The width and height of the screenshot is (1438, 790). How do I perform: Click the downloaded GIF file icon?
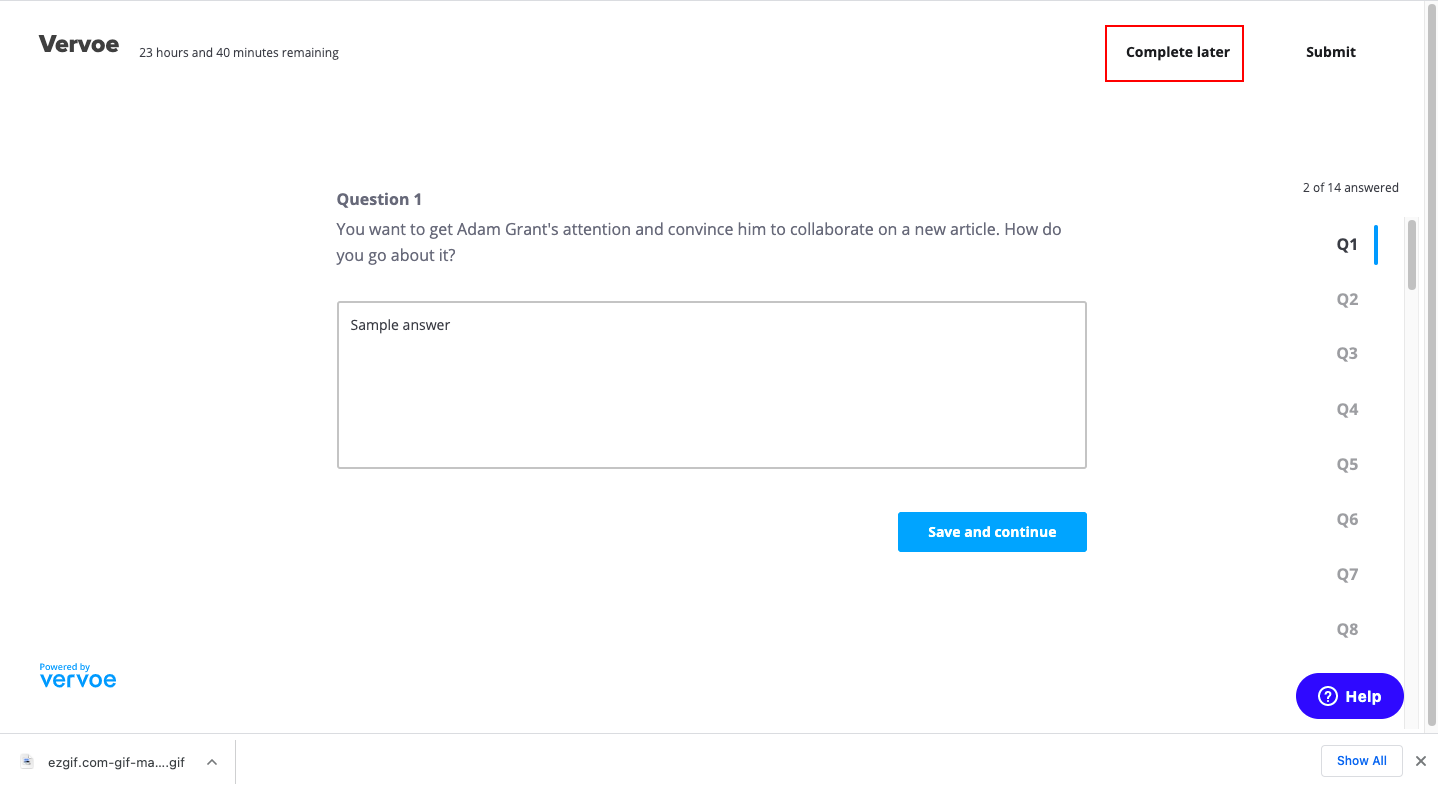(27, 761)
